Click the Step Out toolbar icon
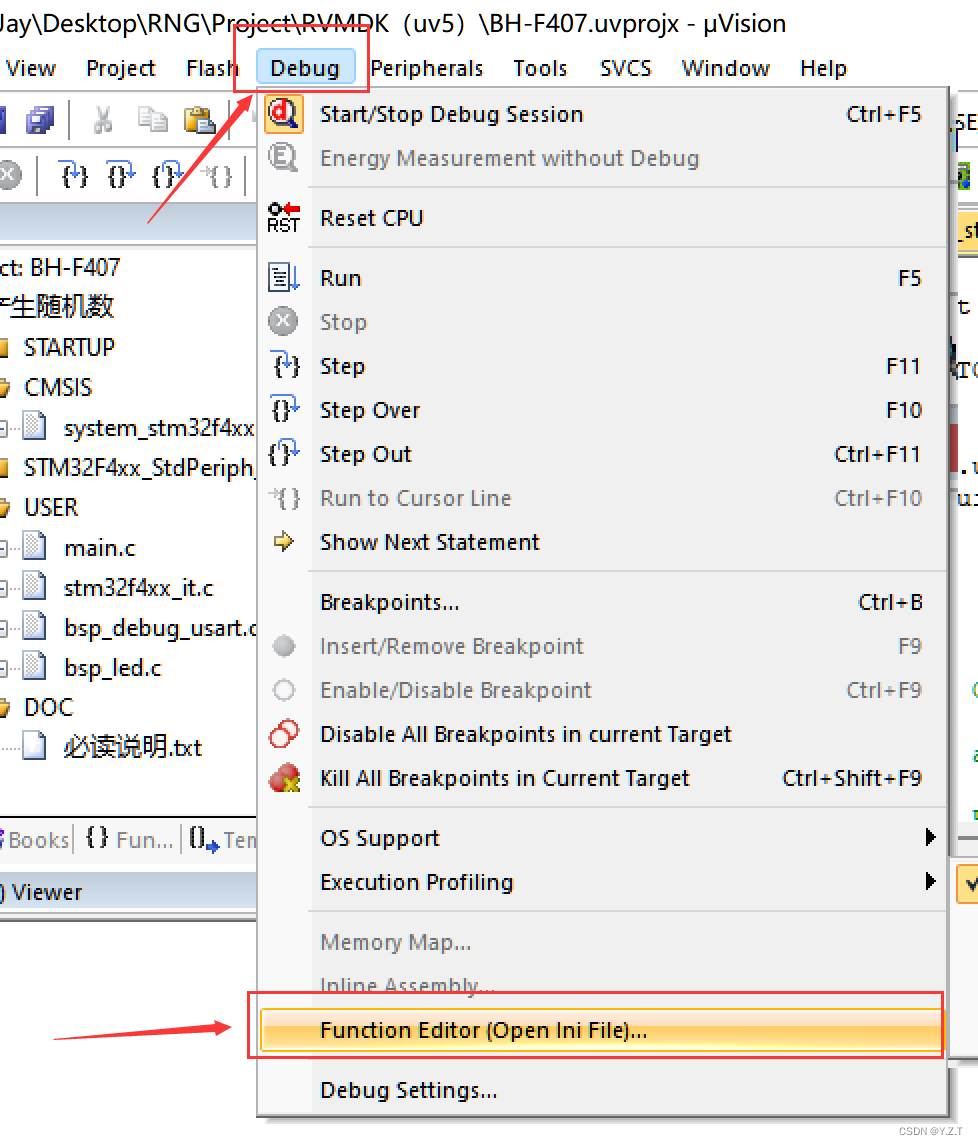The image size is (978, 1145). coord(167,175)
